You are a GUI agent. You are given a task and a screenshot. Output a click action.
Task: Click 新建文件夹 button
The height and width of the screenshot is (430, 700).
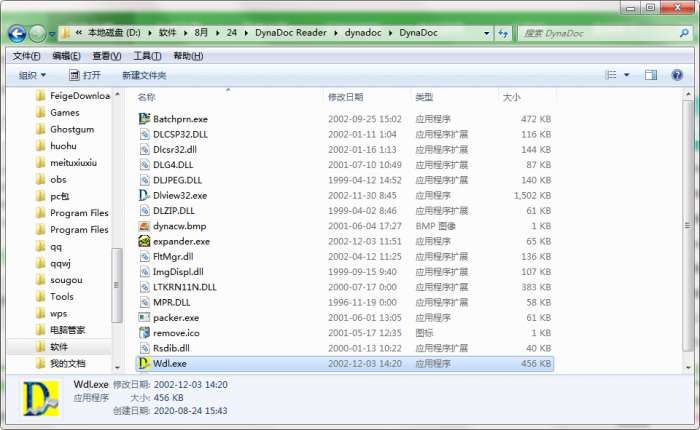(144, 75)
